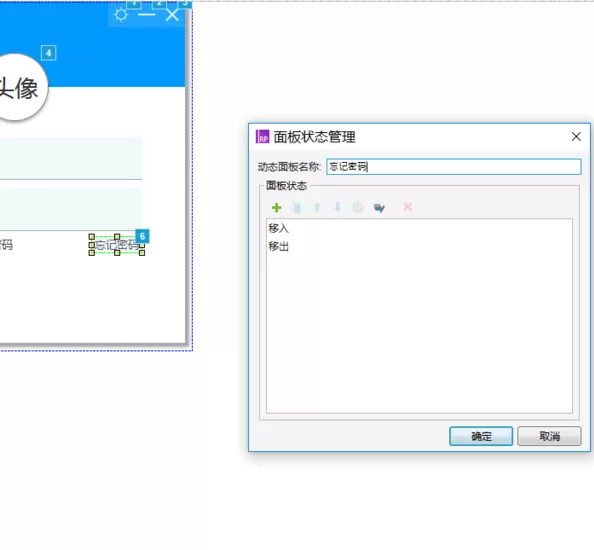This screenshot has width=594, height=550.
Task: Select the 忘记密码 widget on the canvas
Action: [x=117, y=245]
